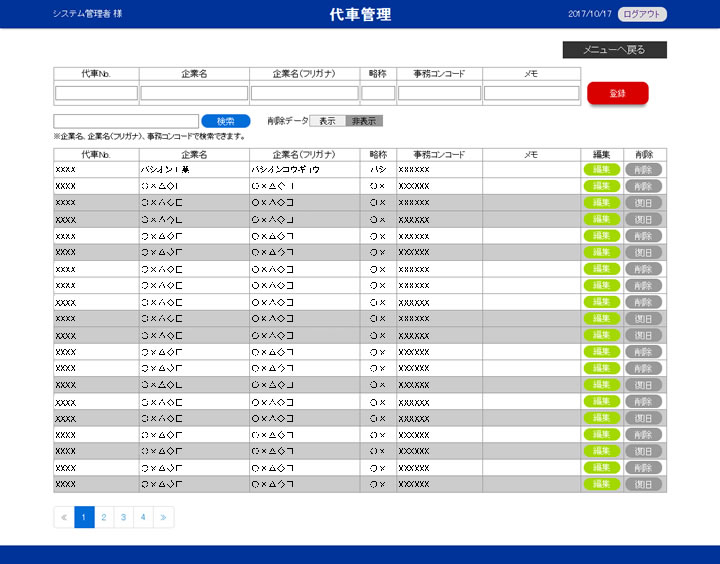This screenshot has width=720, height=564.
Task: Log out using ログアウト button
Action: (642, 14)
